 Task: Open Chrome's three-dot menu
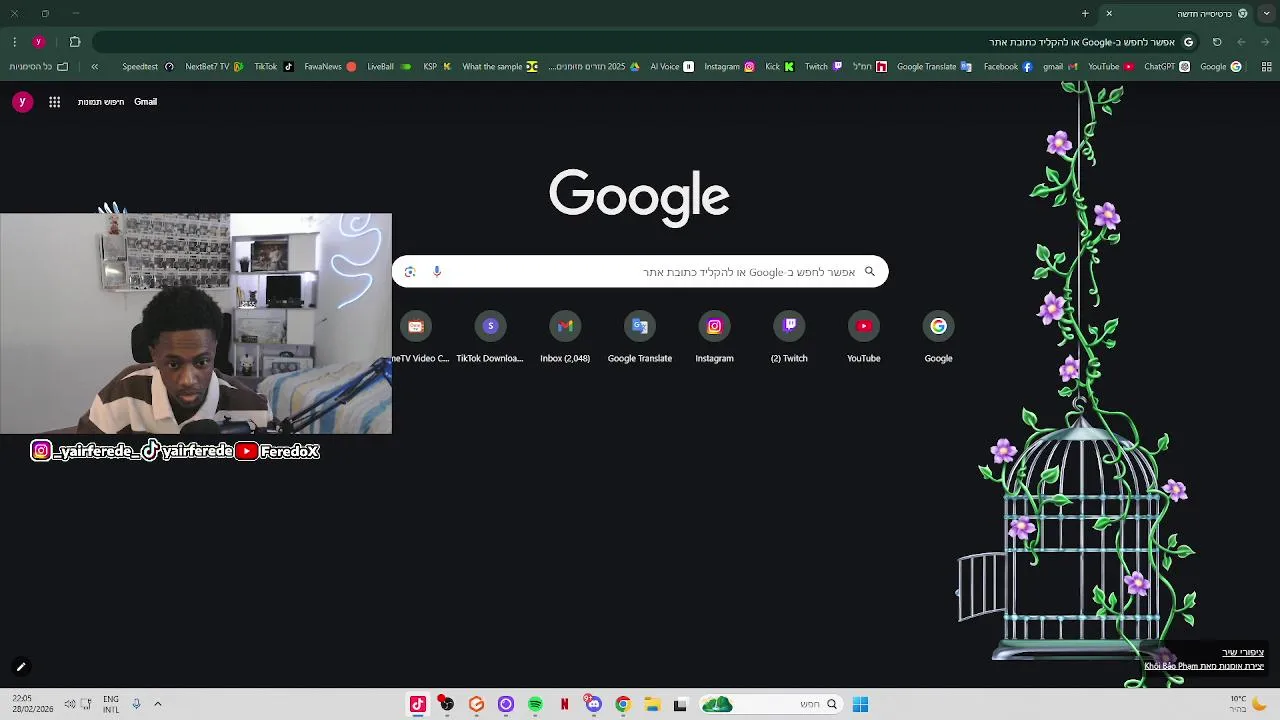(14, 42)
